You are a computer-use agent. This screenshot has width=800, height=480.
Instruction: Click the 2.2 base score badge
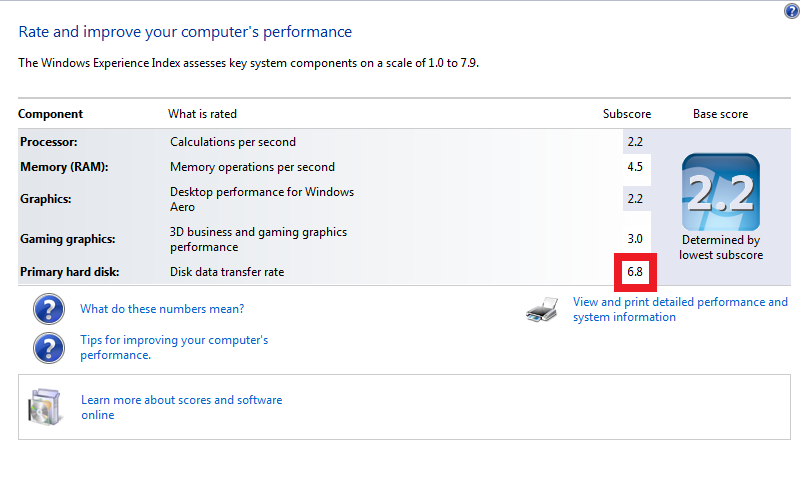[720, 192]
